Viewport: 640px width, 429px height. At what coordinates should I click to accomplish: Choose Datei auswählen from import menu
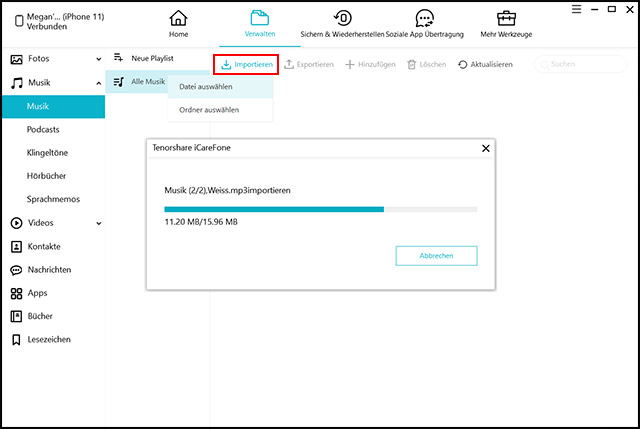point(220,87)
